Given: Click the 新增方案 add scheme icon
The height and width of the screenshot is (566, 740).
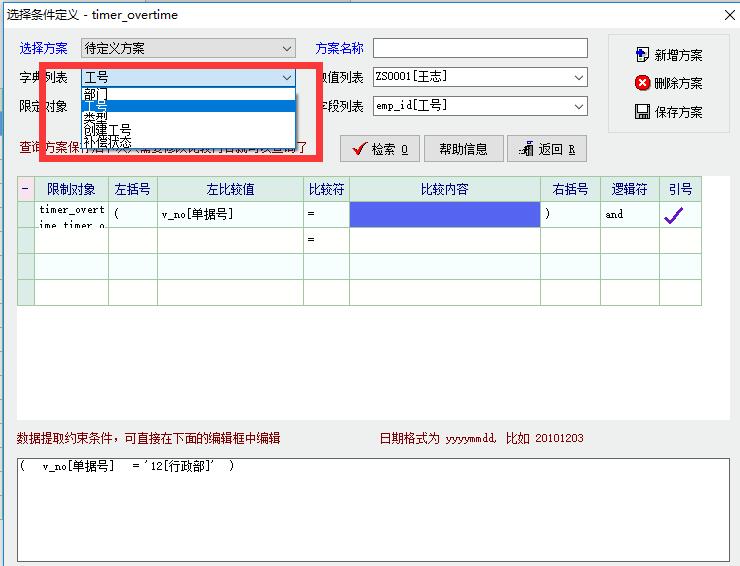Looking at the screenshot, I should pyautogui.click(x=642, y=55).
